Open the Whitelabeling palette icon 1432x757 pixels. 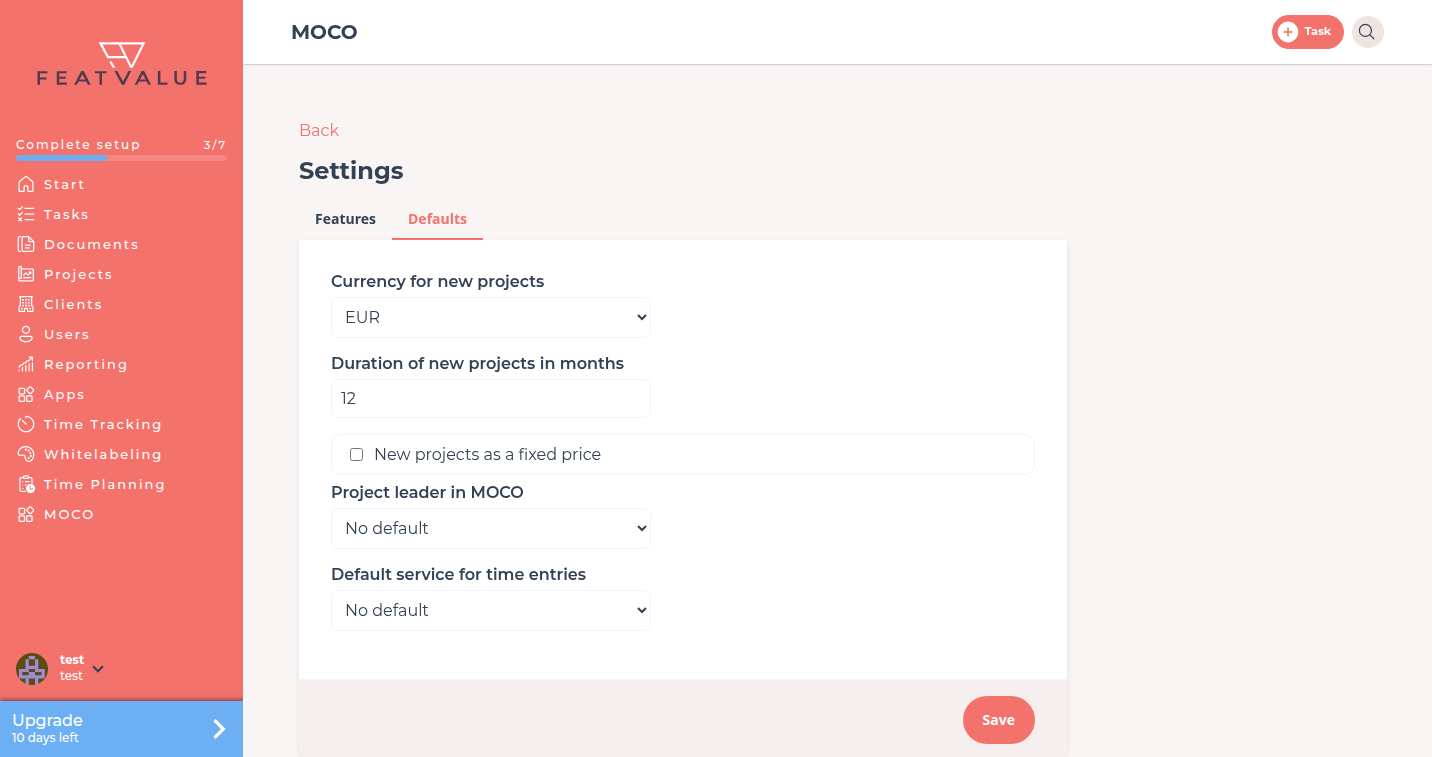[26, 454]
